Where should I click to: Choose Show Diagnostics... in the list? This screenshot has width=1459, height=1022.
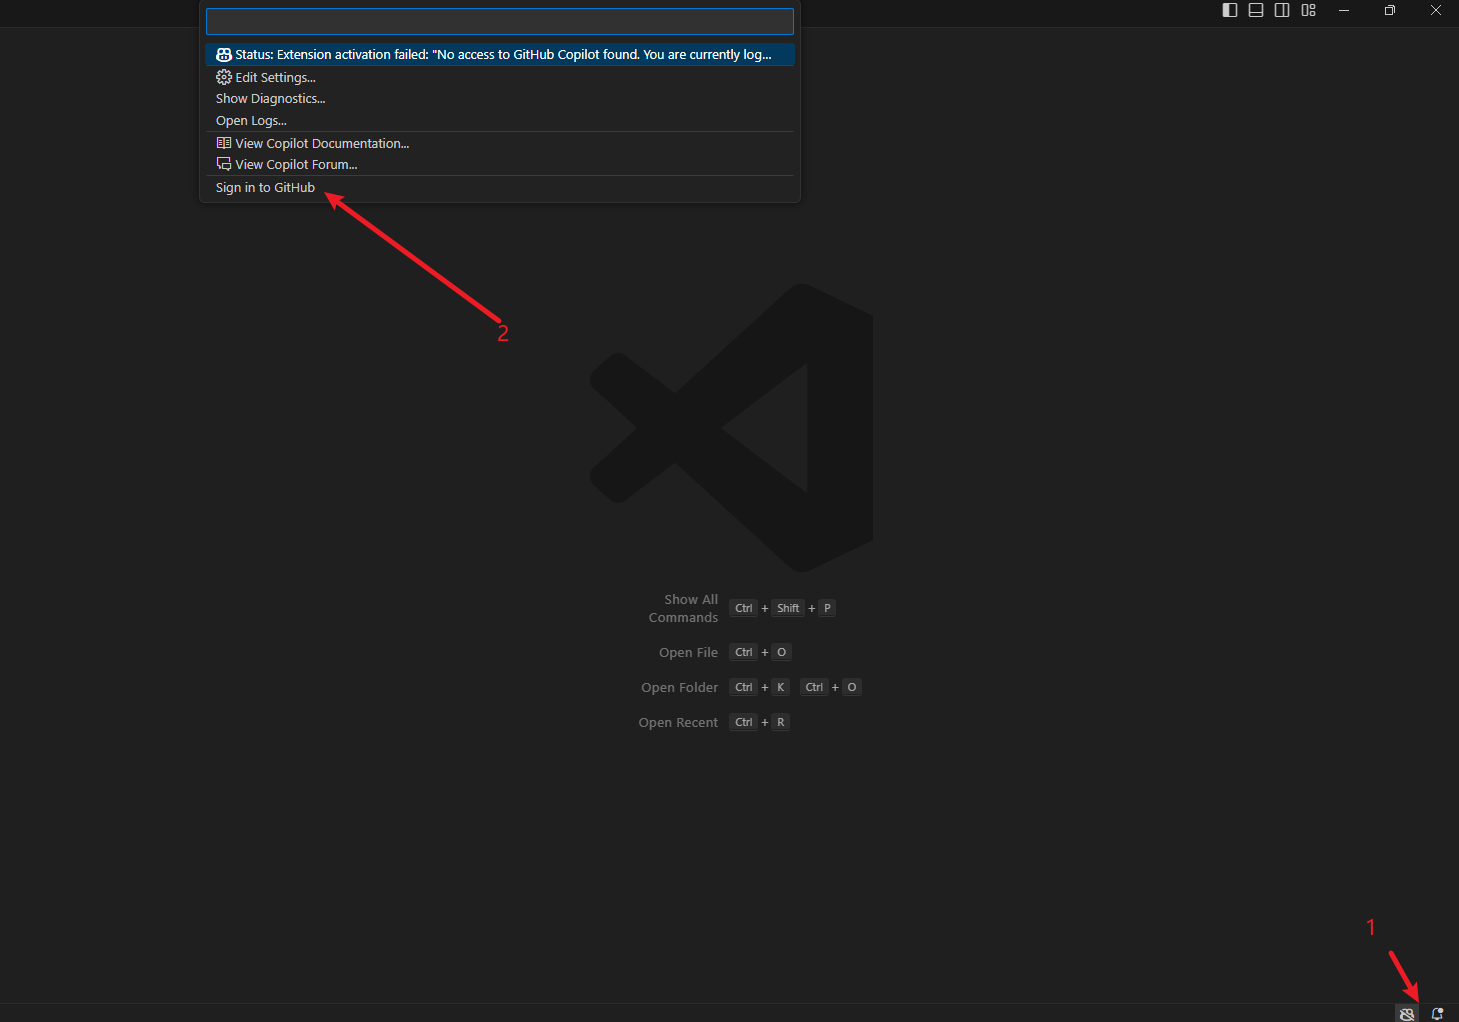coord(499,99)
